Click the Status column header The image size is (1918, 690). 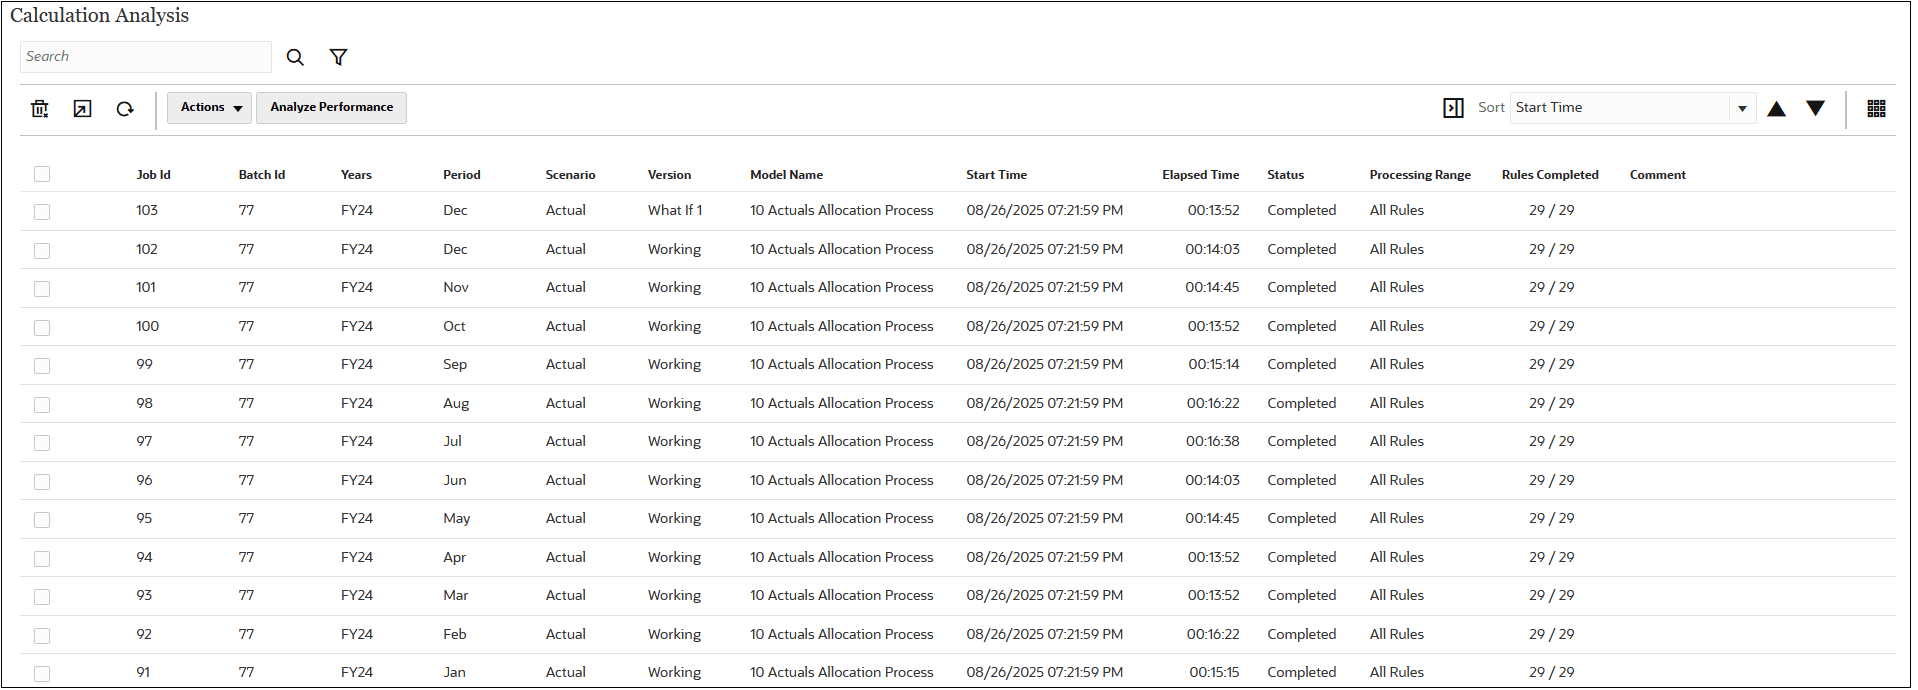coord(1285,175)
